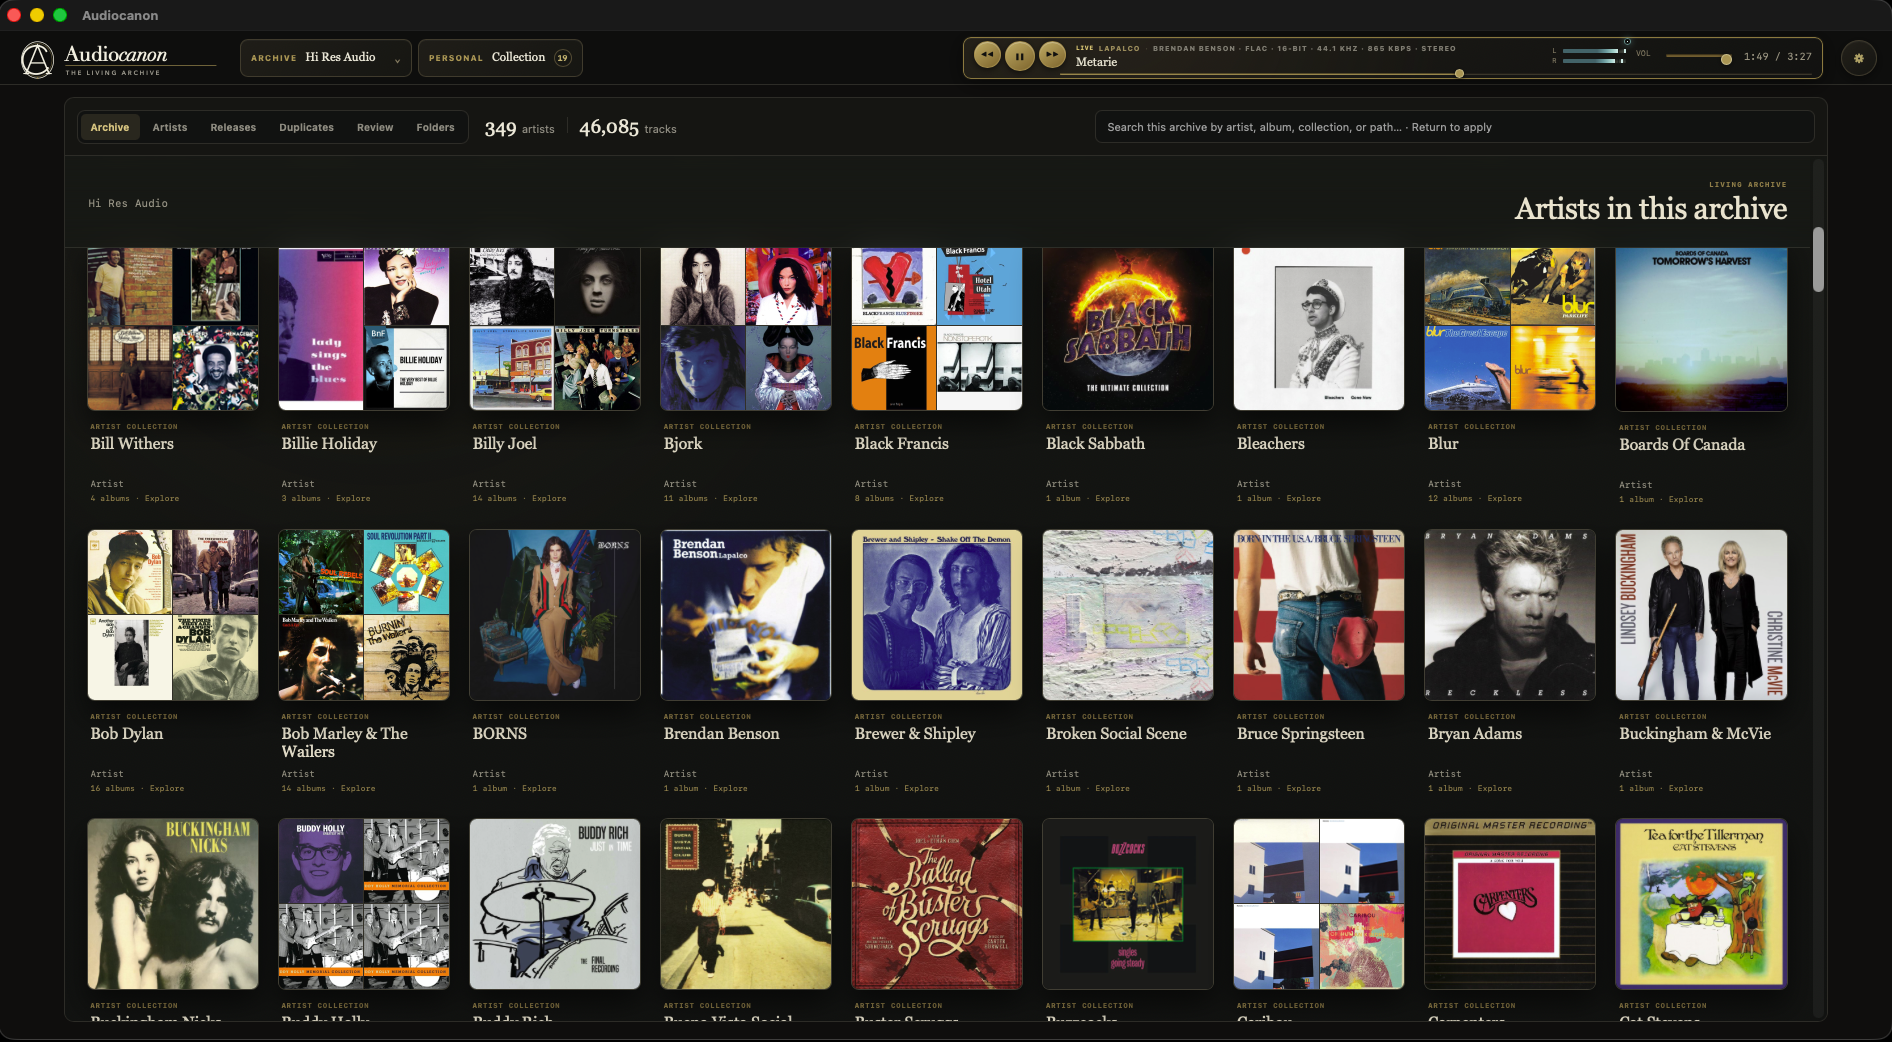Open Black Sabbath Ultimate Collection cover

tap(1128, 329)
